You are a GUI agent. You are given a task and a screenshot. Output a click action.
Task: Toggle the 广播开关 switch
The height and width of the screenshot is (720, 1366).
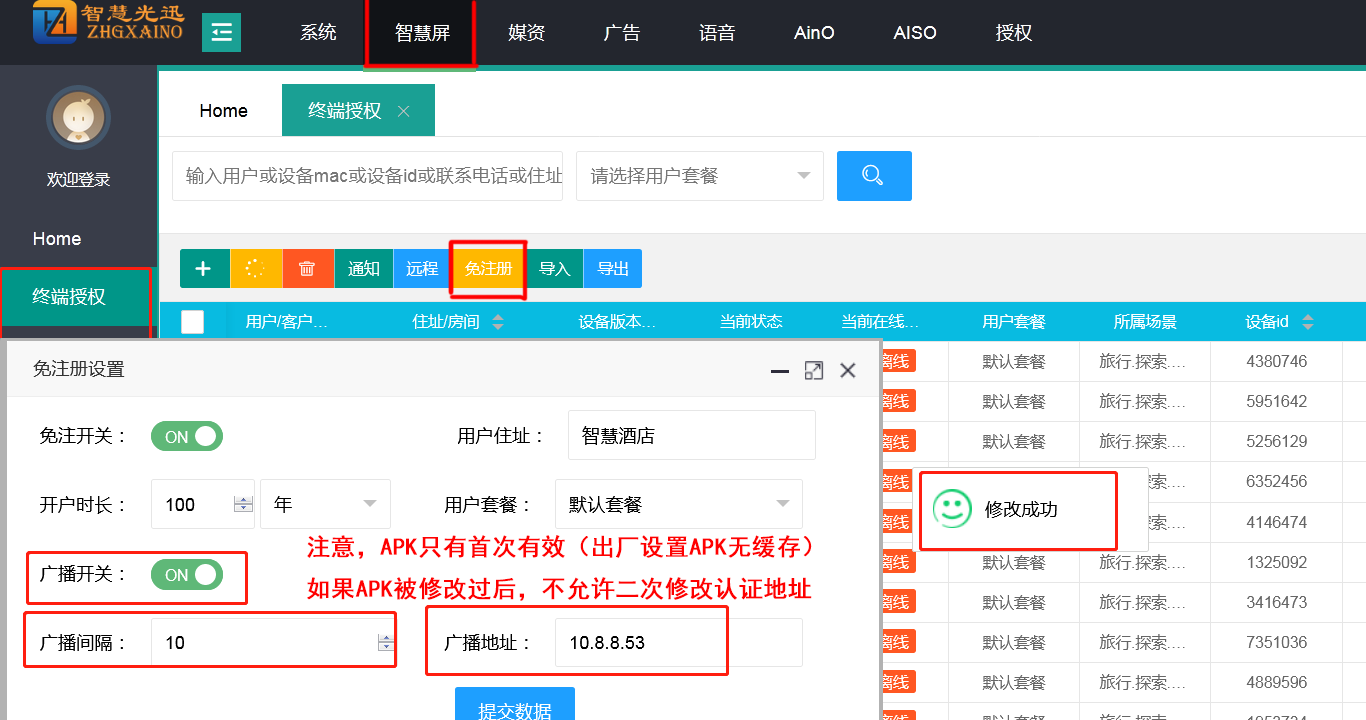[187, 574]
